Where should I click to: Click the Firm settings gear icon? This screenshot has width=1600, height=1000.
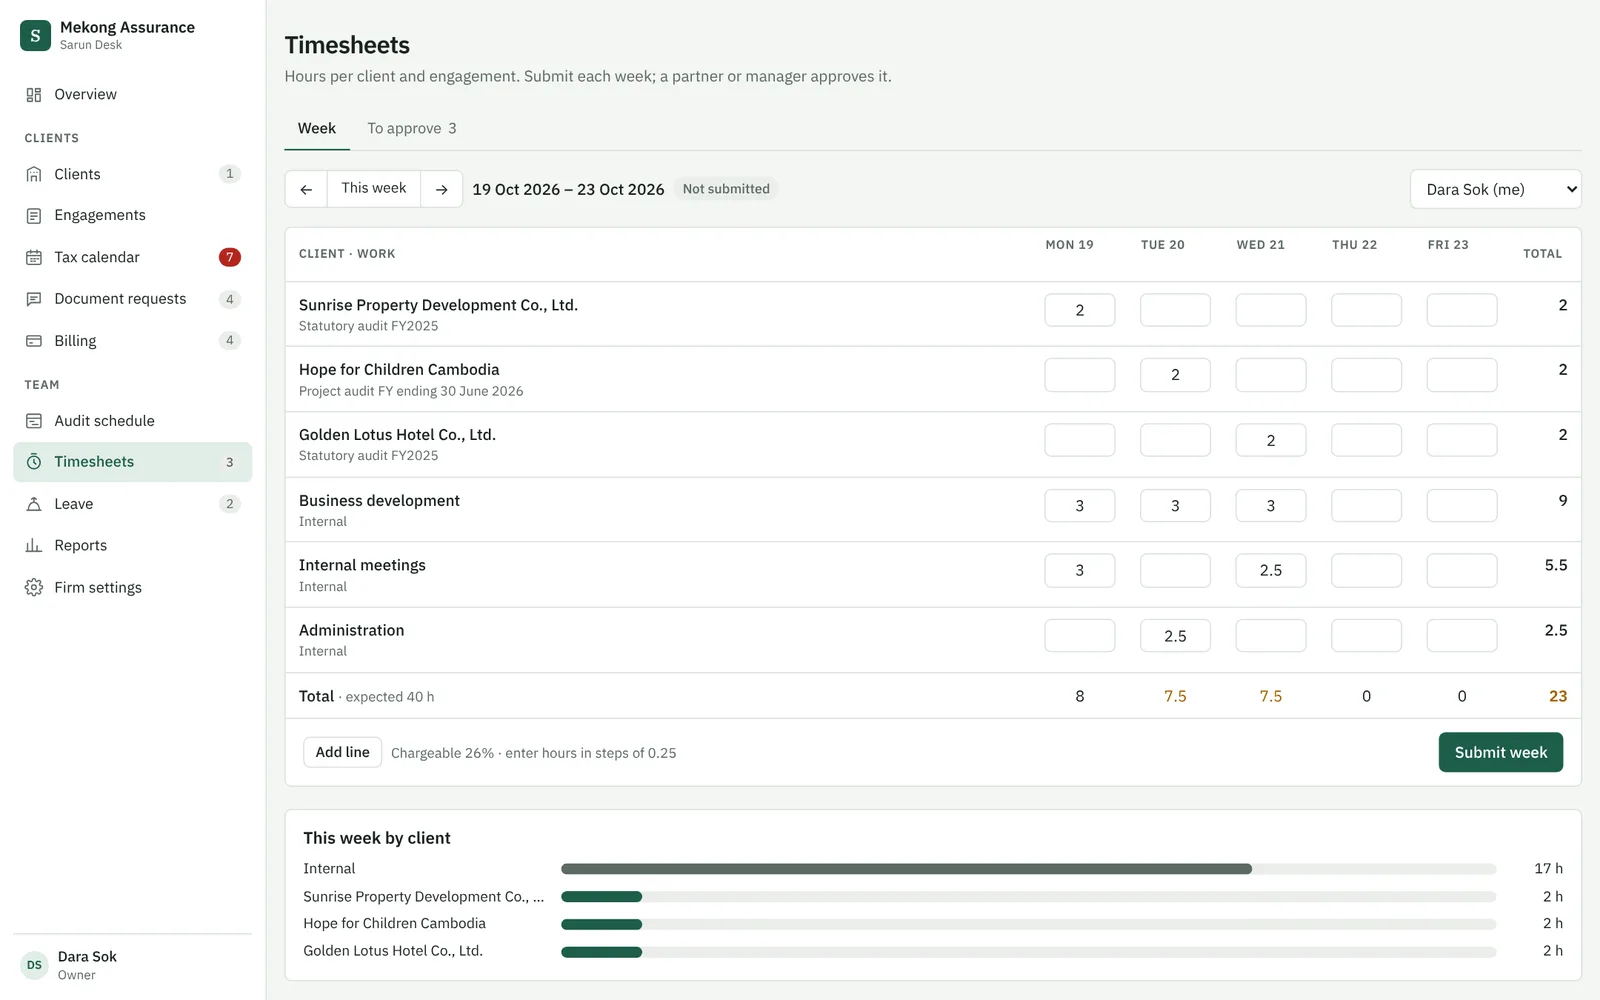tap(34, 588)
